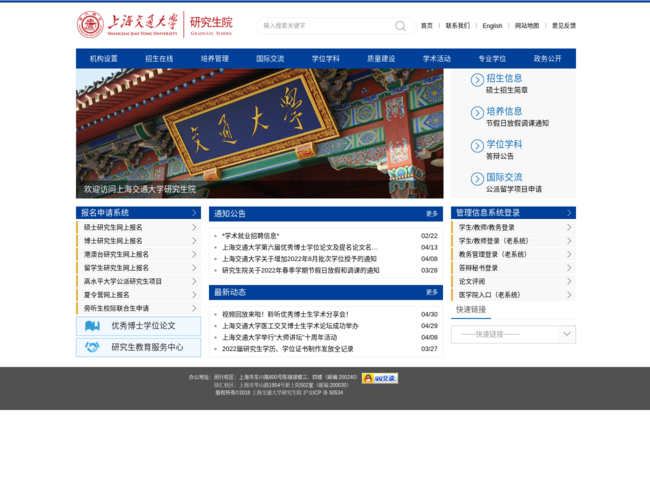The height and width of the screenshot is (500, 650).
Task: Click the search keyword input field
Action: 327,26
